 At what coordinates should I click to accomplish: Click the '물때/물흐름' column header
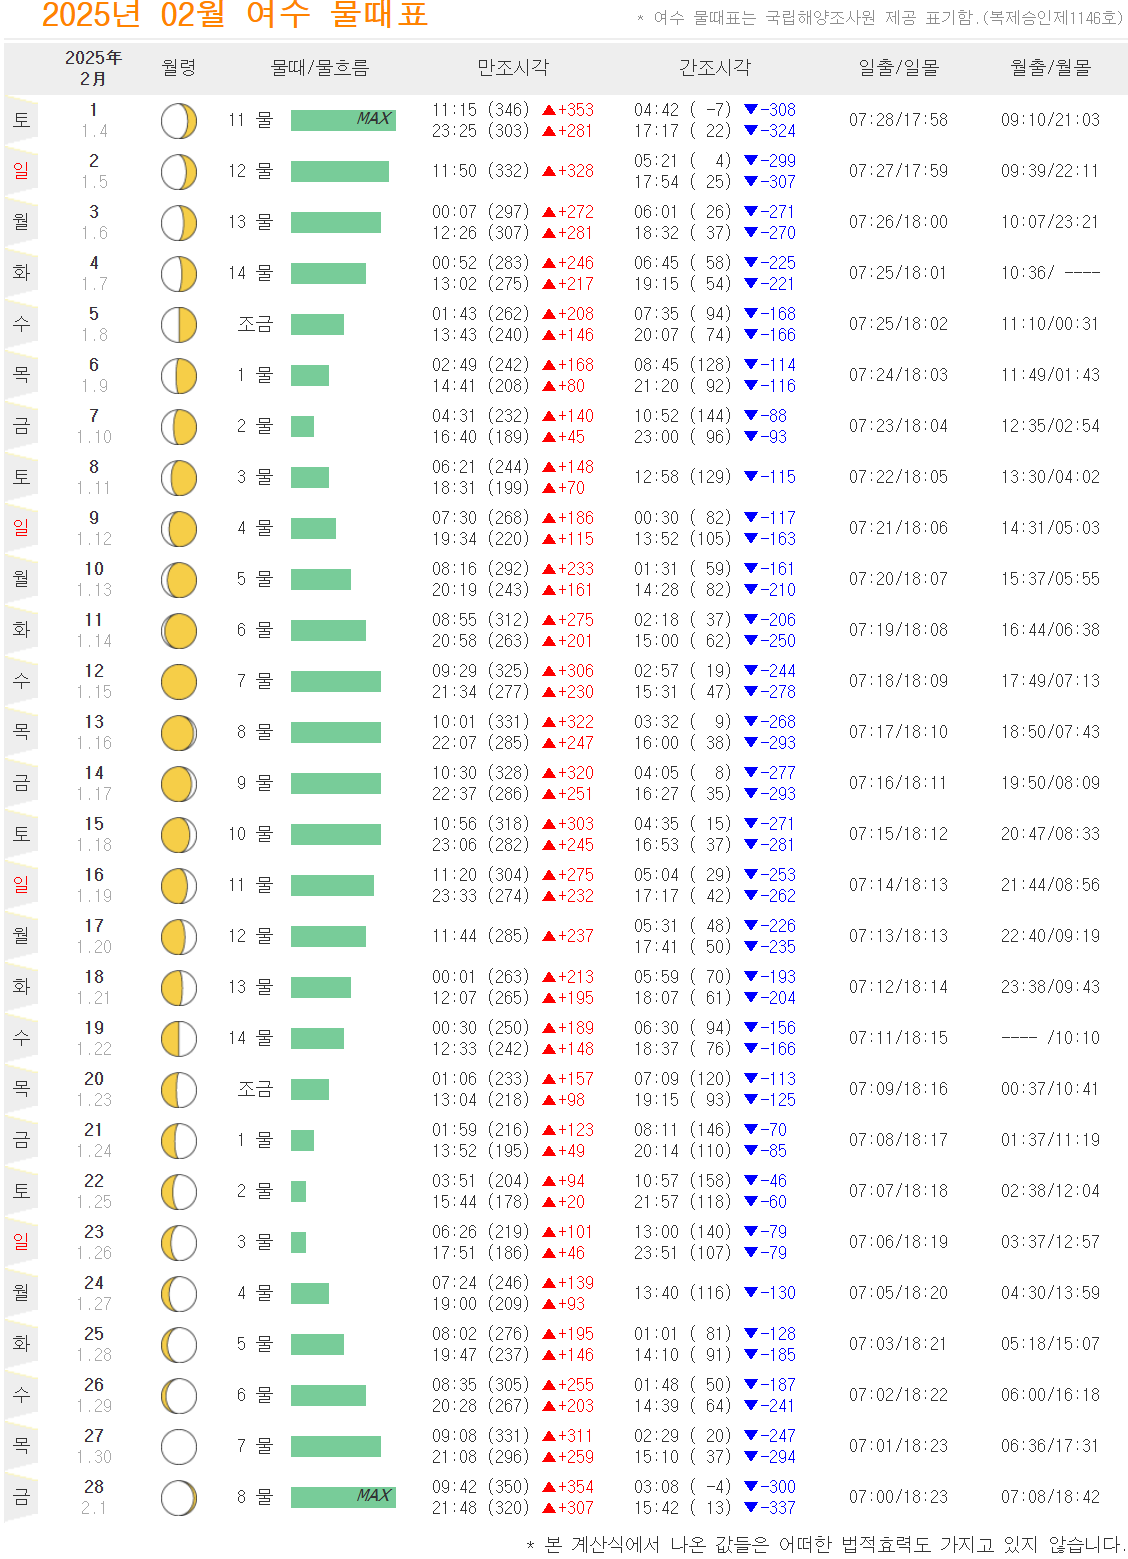tap(320, 67)
